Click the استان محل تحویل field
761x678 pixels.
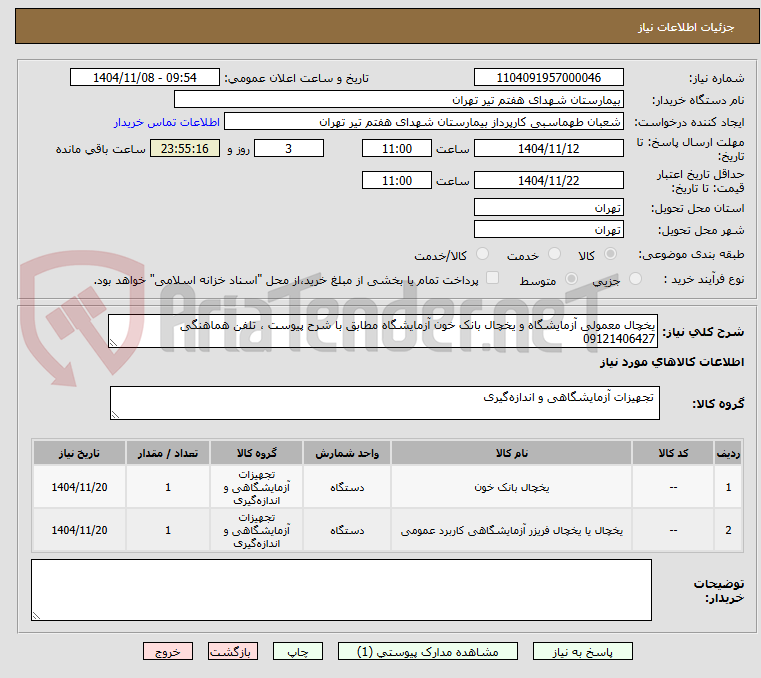coord(548,207)
